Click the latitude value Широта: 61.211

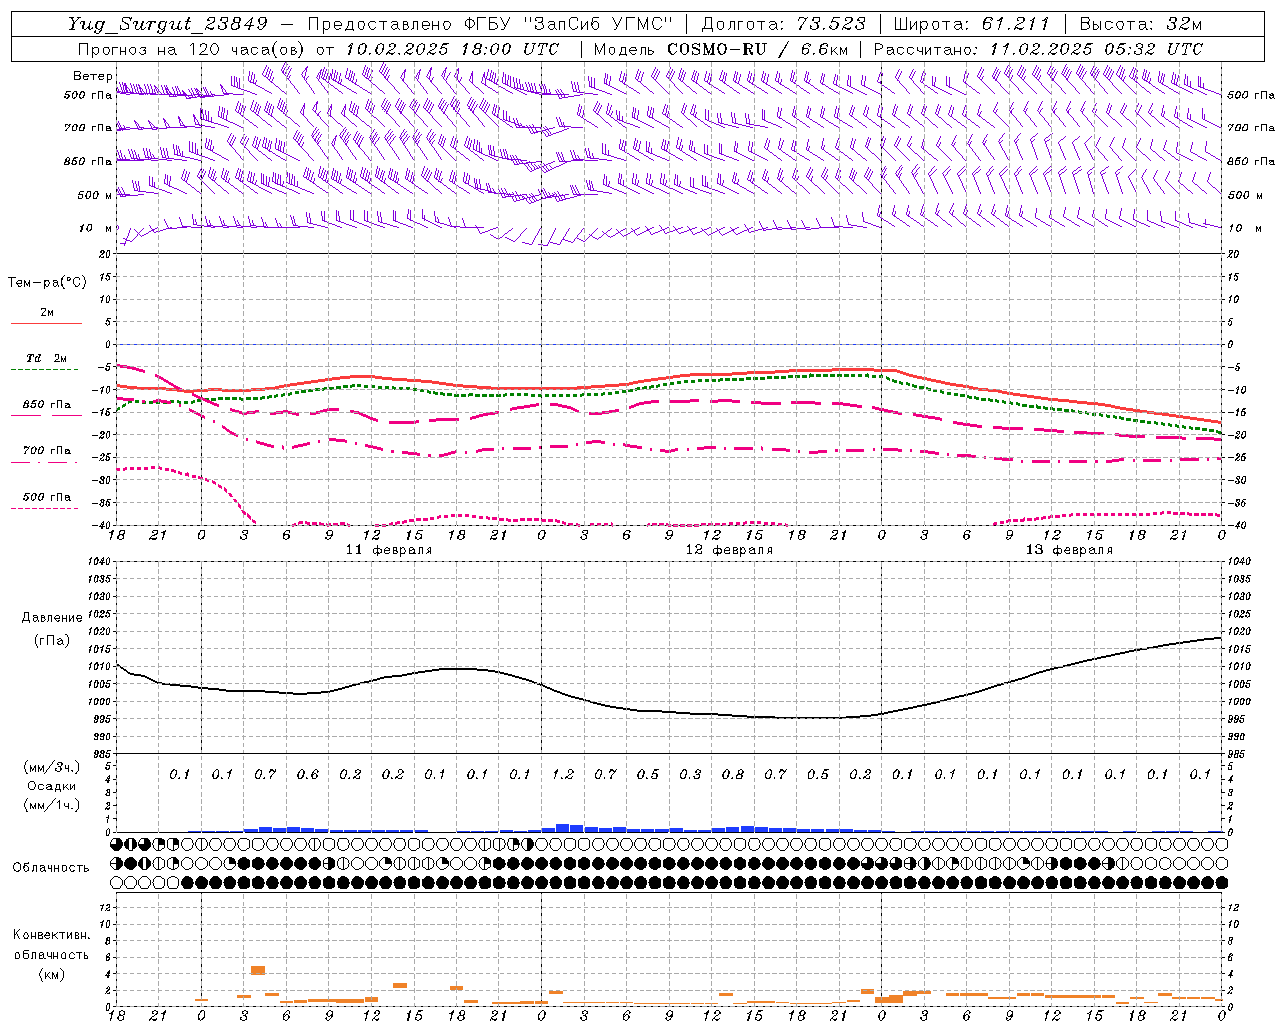click(971, 24)
